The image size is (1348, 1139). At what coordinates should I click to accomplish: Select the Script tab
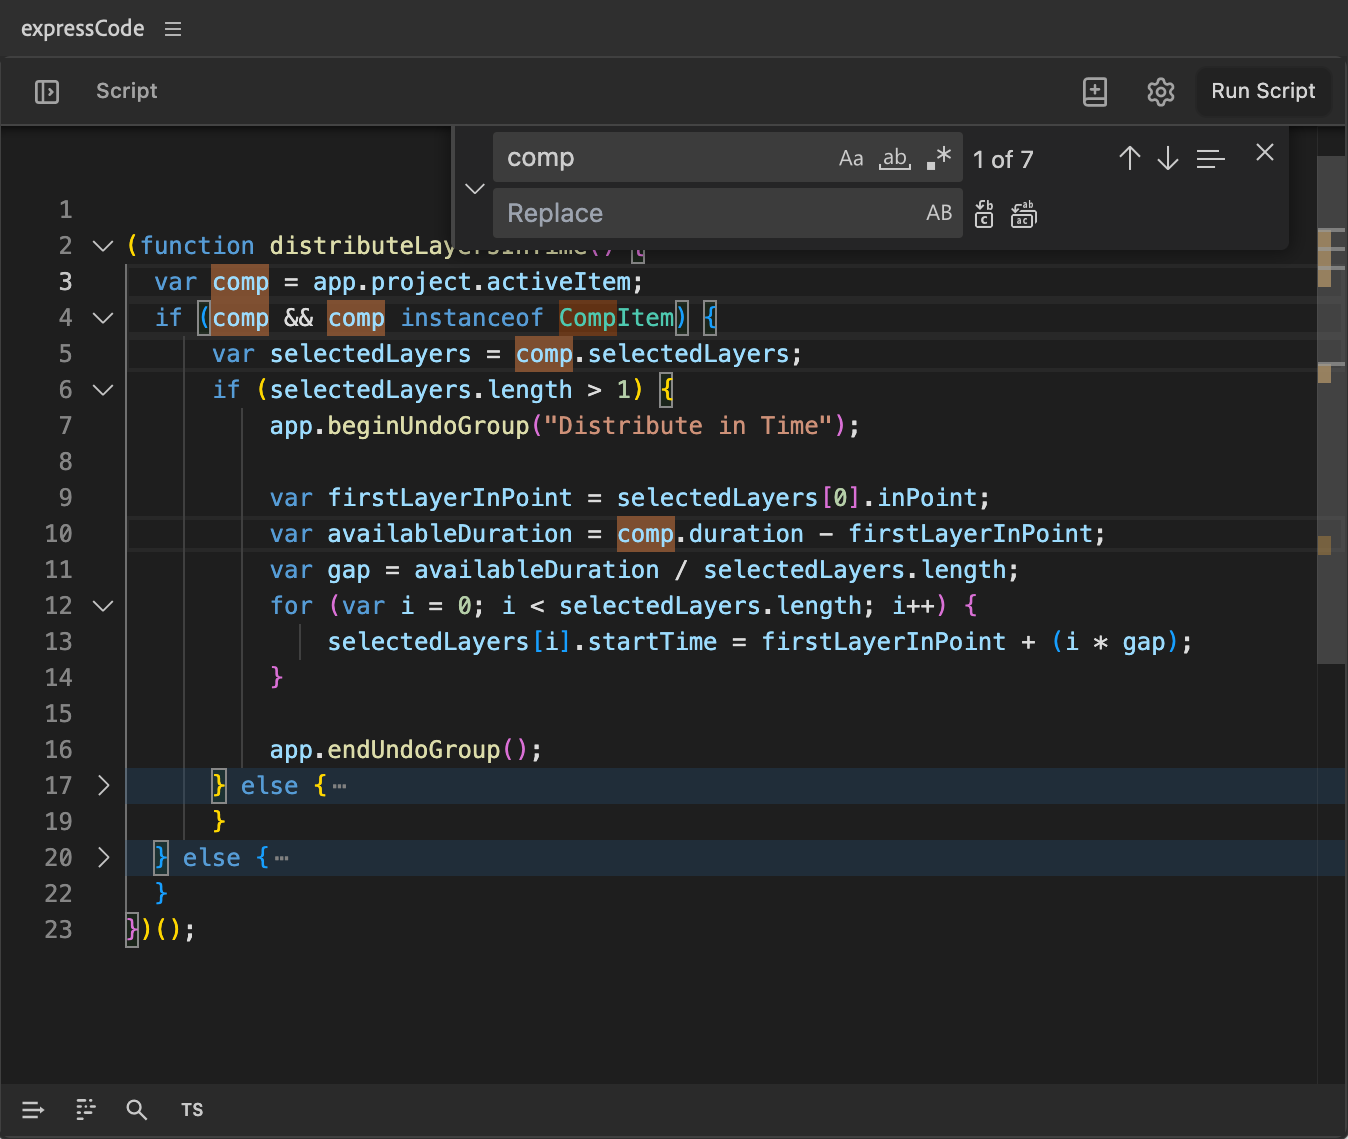(x=126, y=91)
